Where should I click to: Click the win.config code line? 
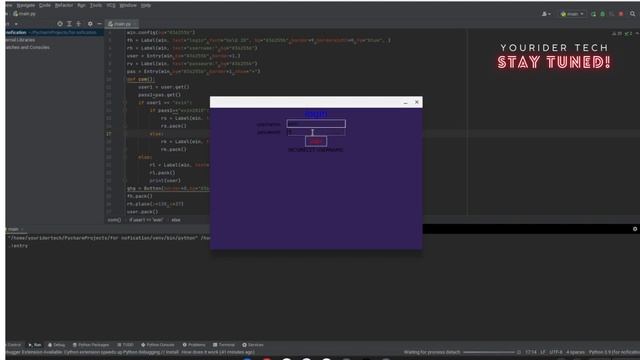161,32
